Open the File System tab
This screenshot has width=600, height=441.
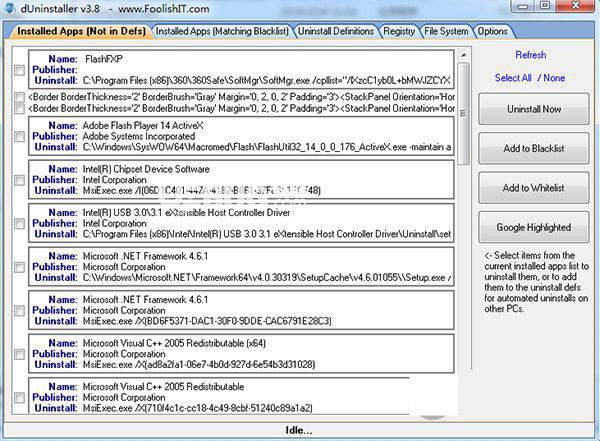pyautogui.click(x=446, y=31)
